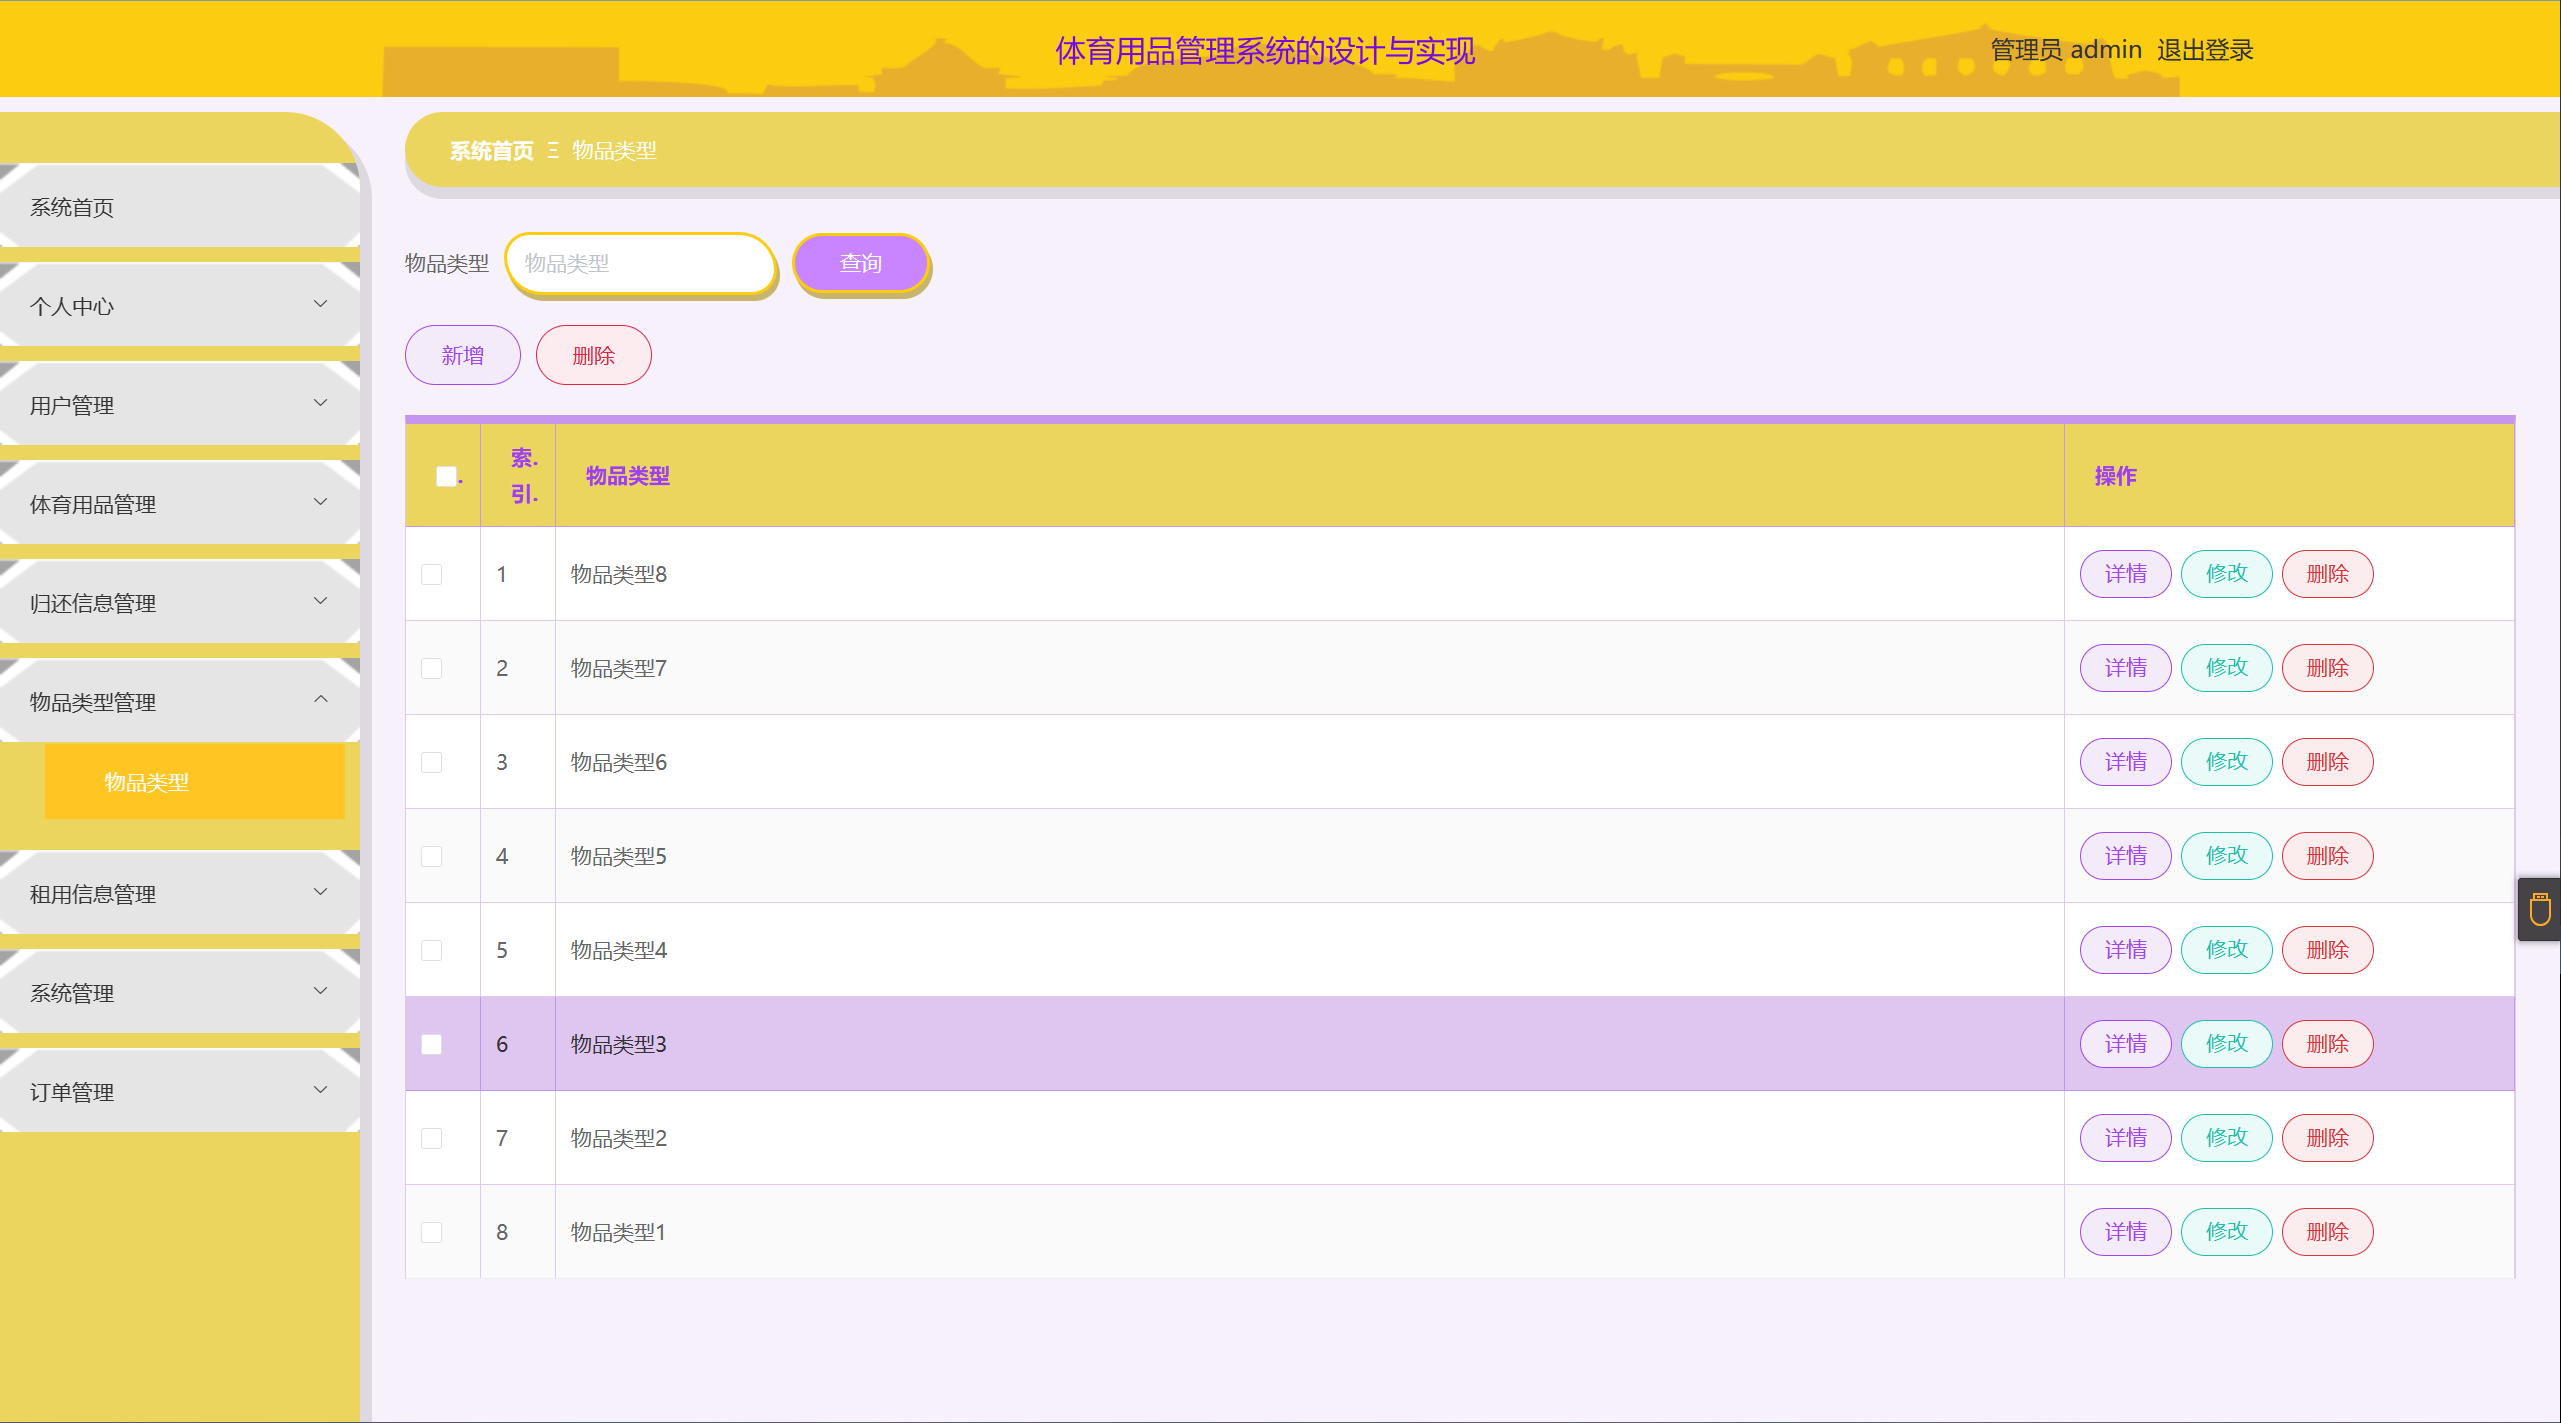Check the box for 物品类型3 row
2561x1423 pixels.
pyautogui.click(x=432, y=1044)
